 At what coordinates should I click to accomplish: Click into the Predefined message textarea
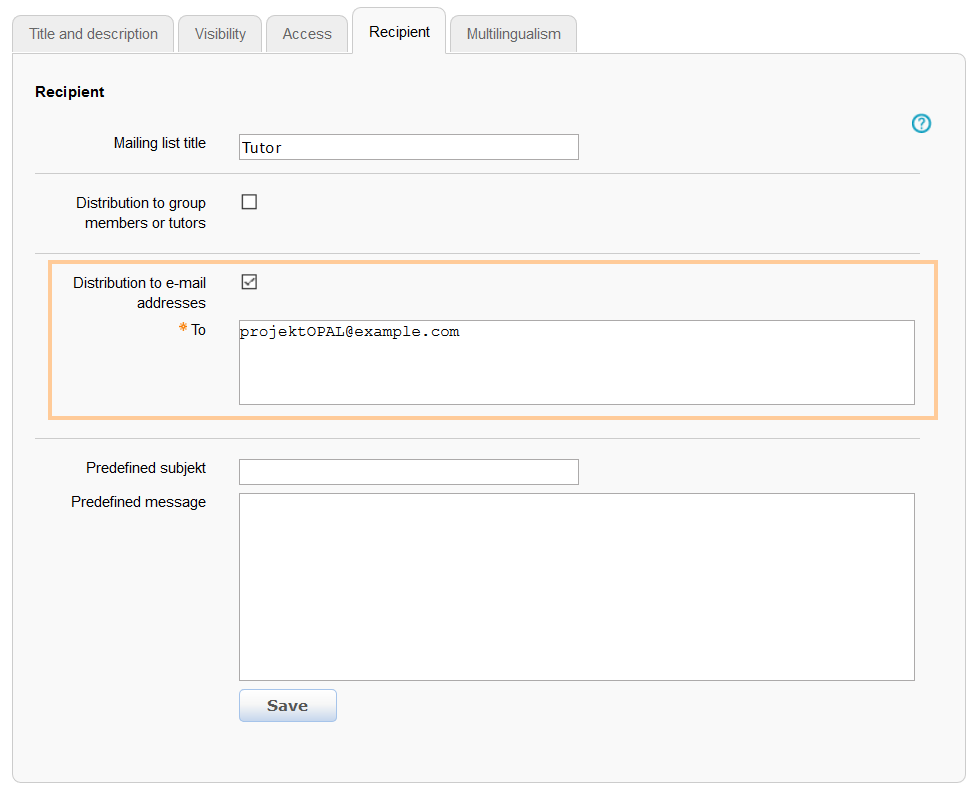(576, 586)
